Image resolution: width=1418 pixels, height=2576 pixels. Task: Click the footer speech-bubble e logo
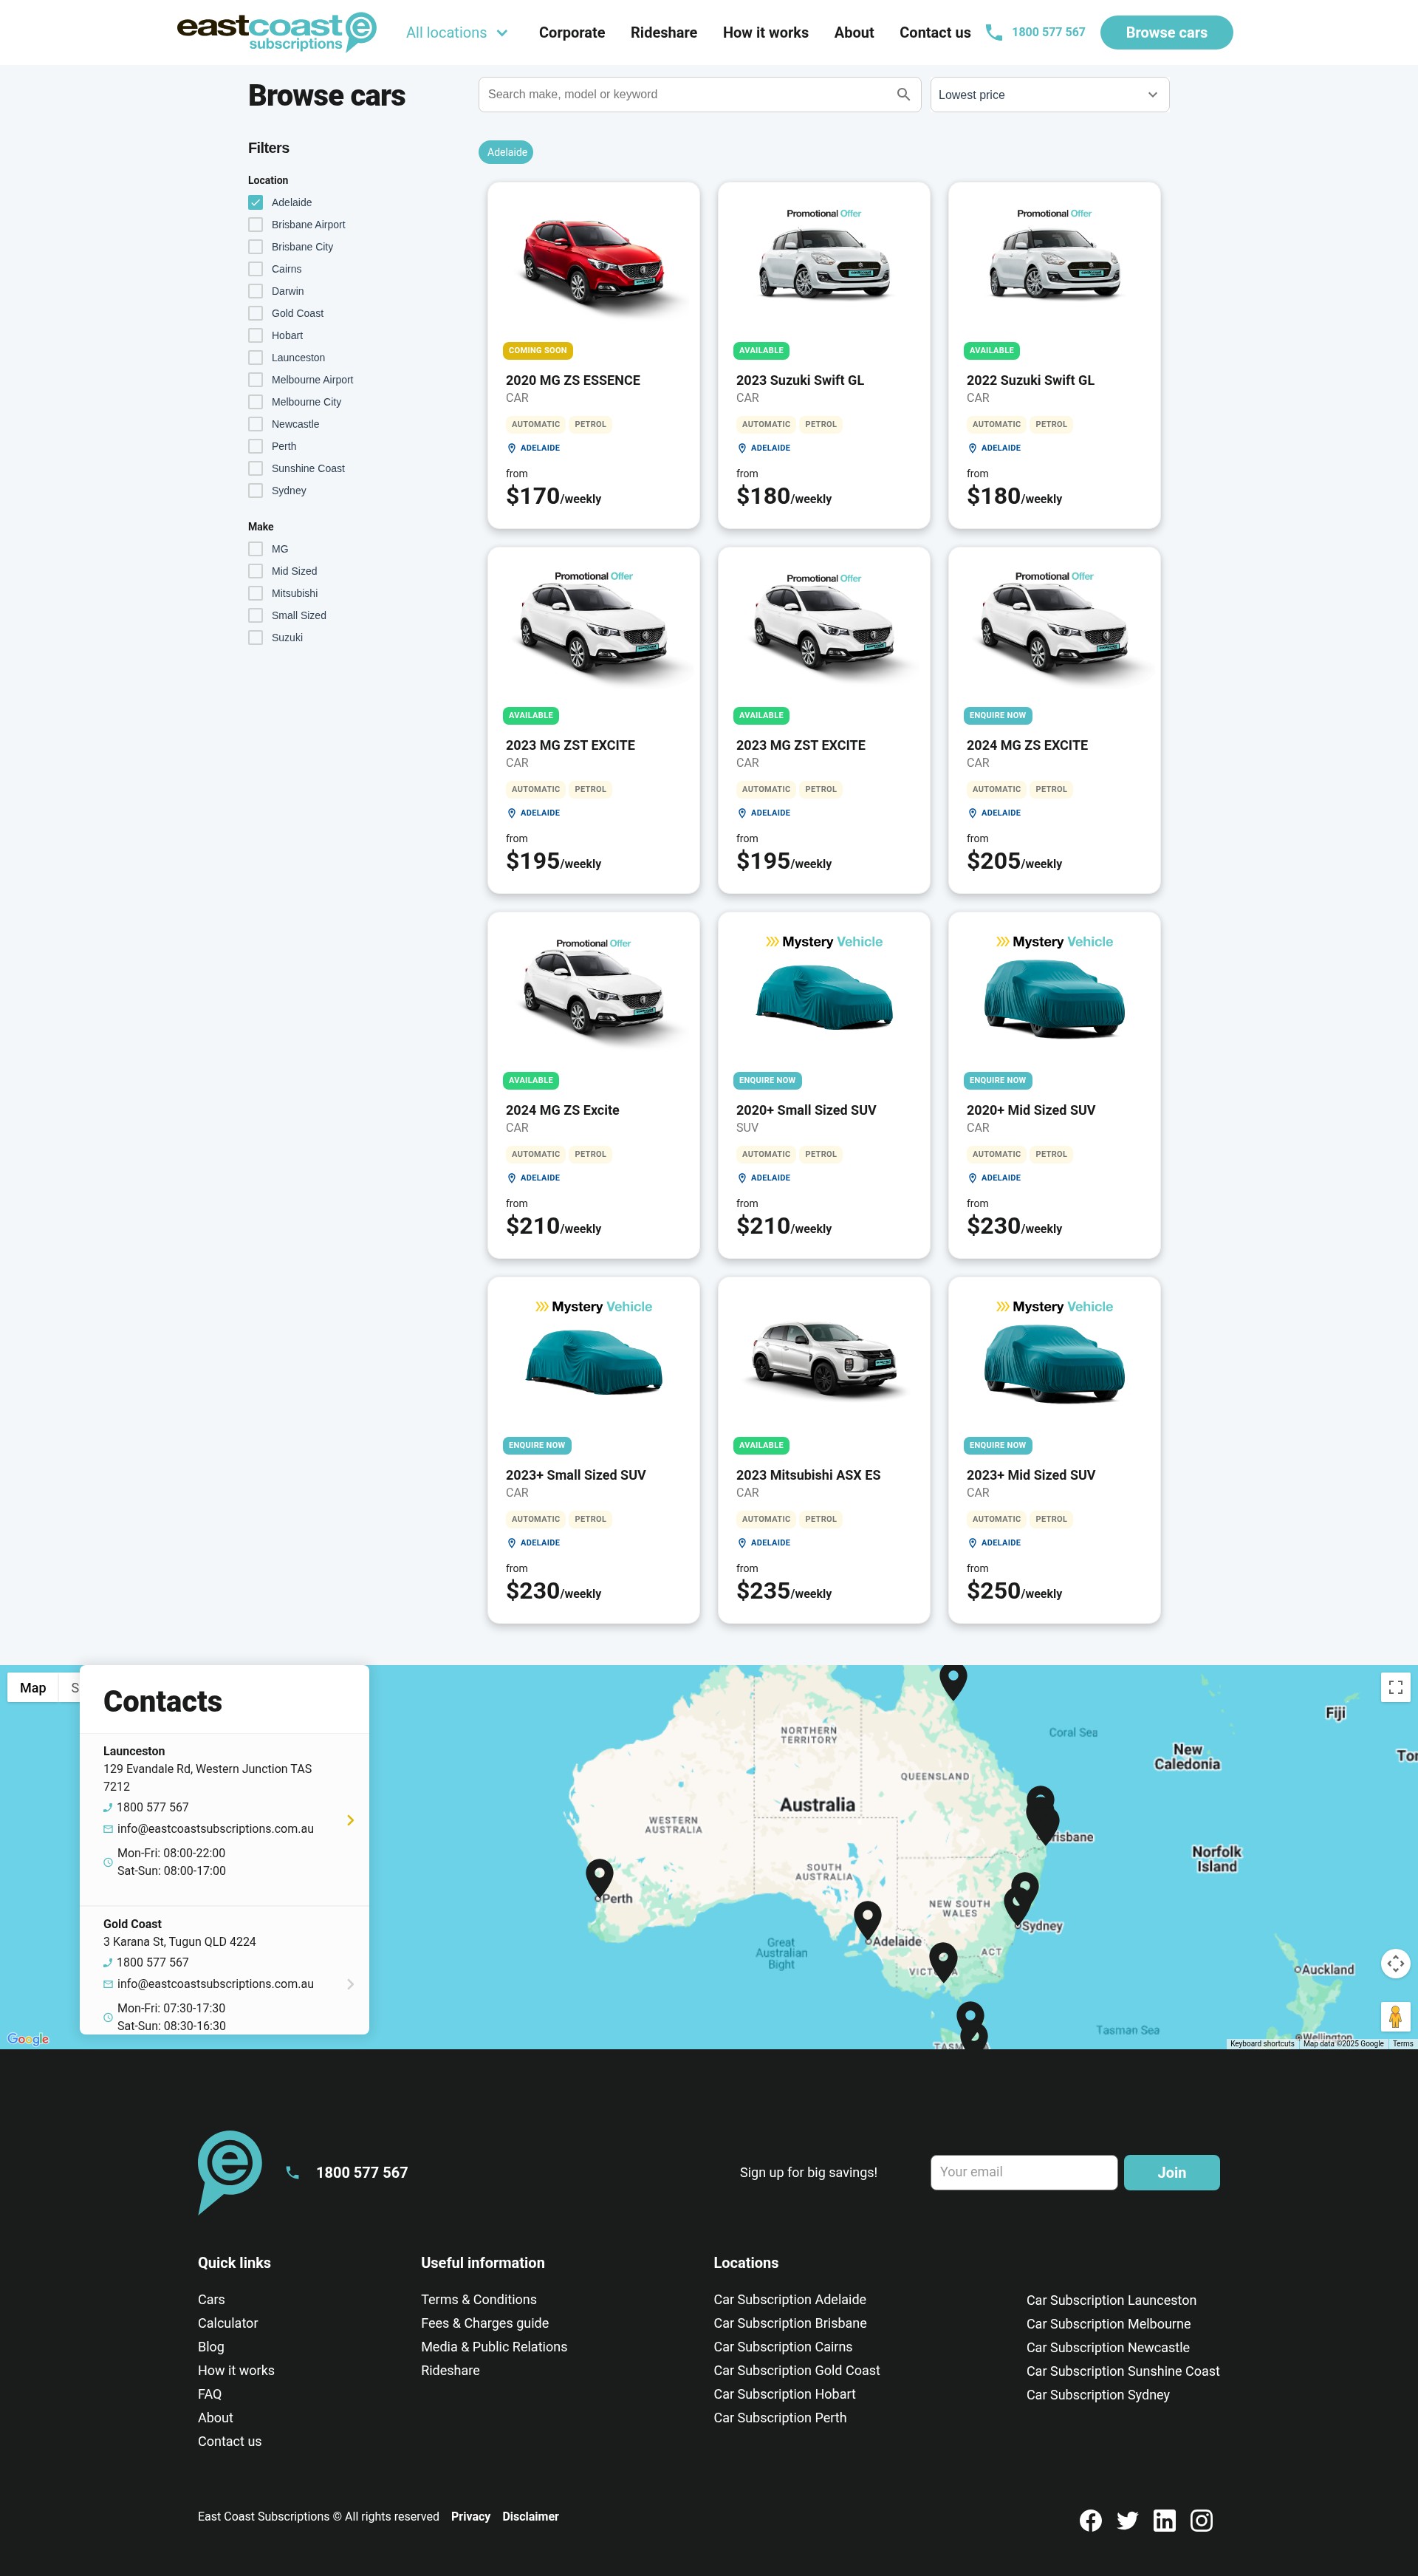click(230, 2171)
